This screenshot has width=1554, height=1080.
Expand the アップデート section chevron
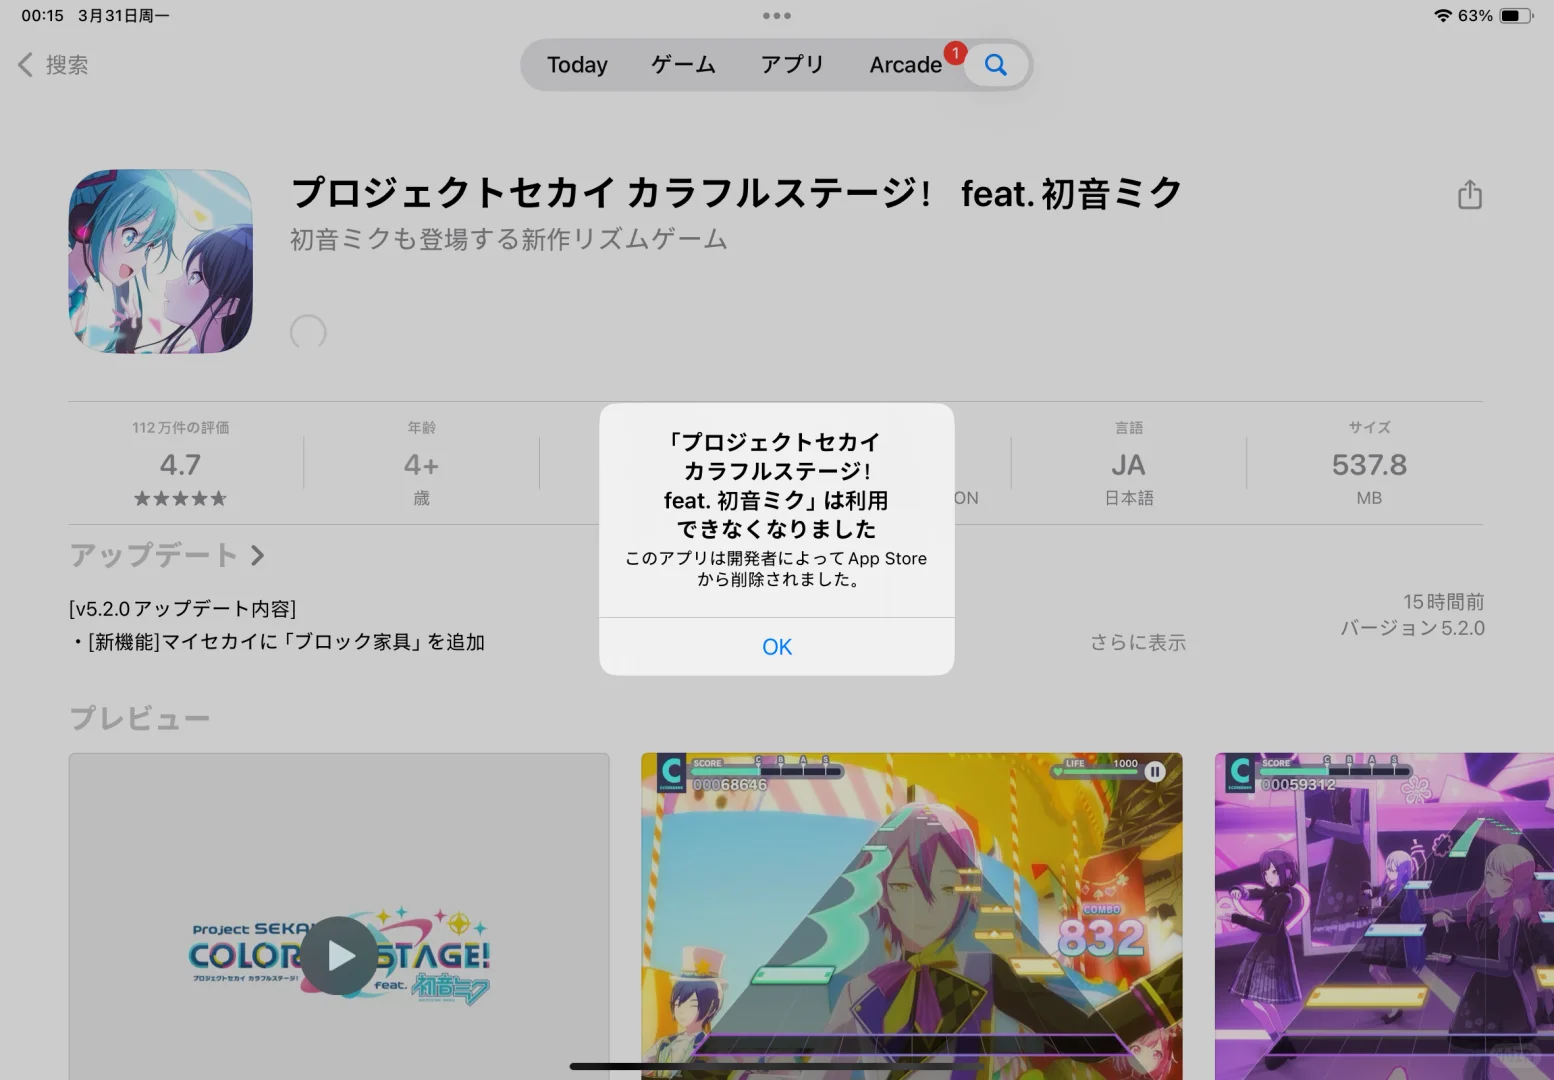pos(258,555)
